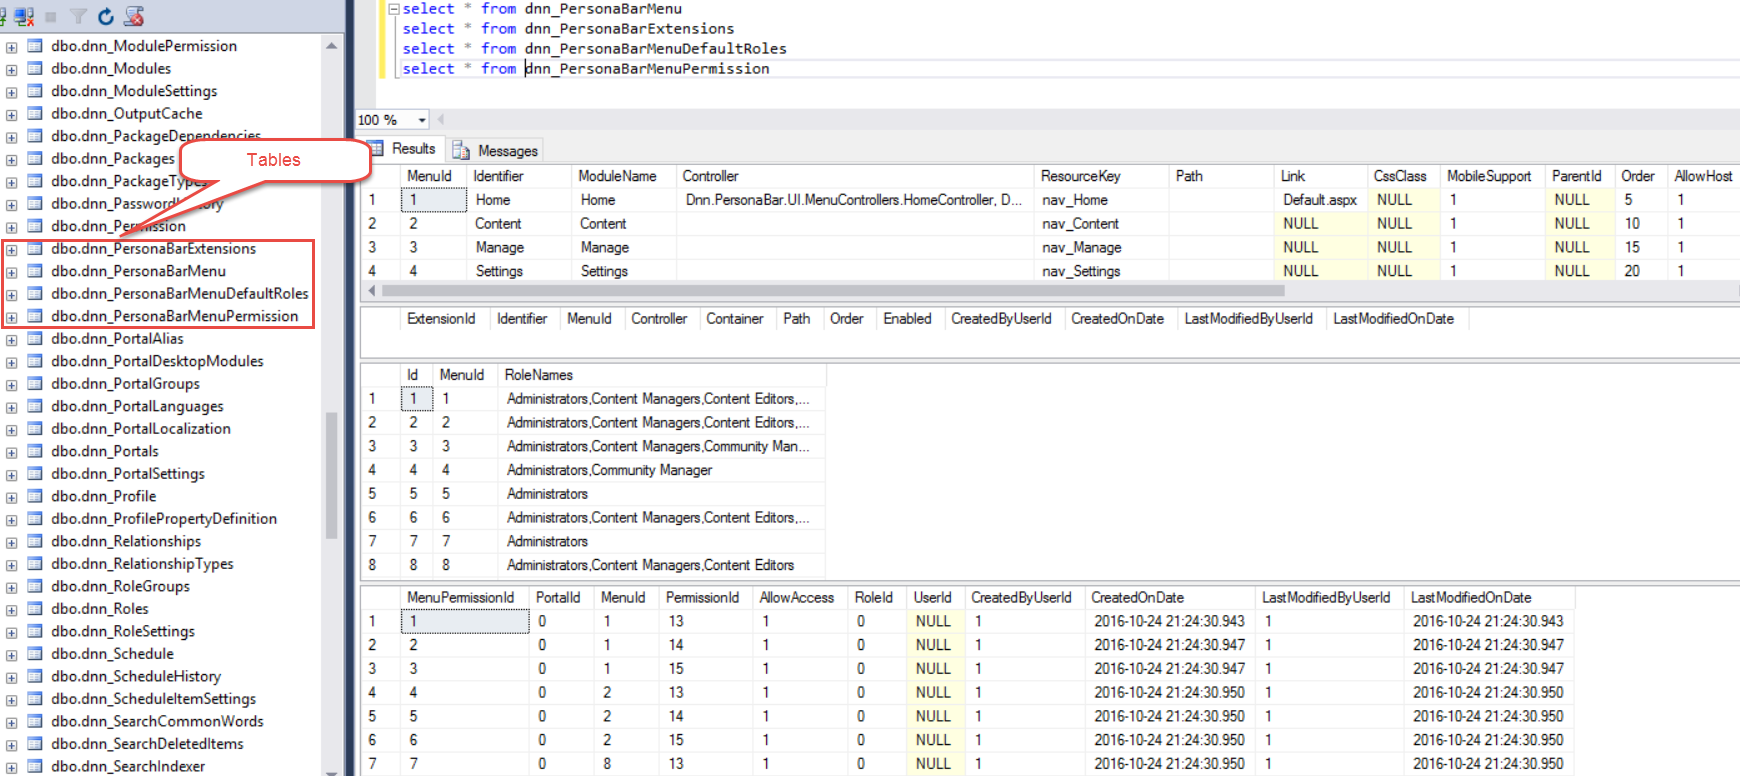Click the table icon of dbo.dnn_RoleGroups
This screenshot has height=776, width=1740.
coord(35,586)
